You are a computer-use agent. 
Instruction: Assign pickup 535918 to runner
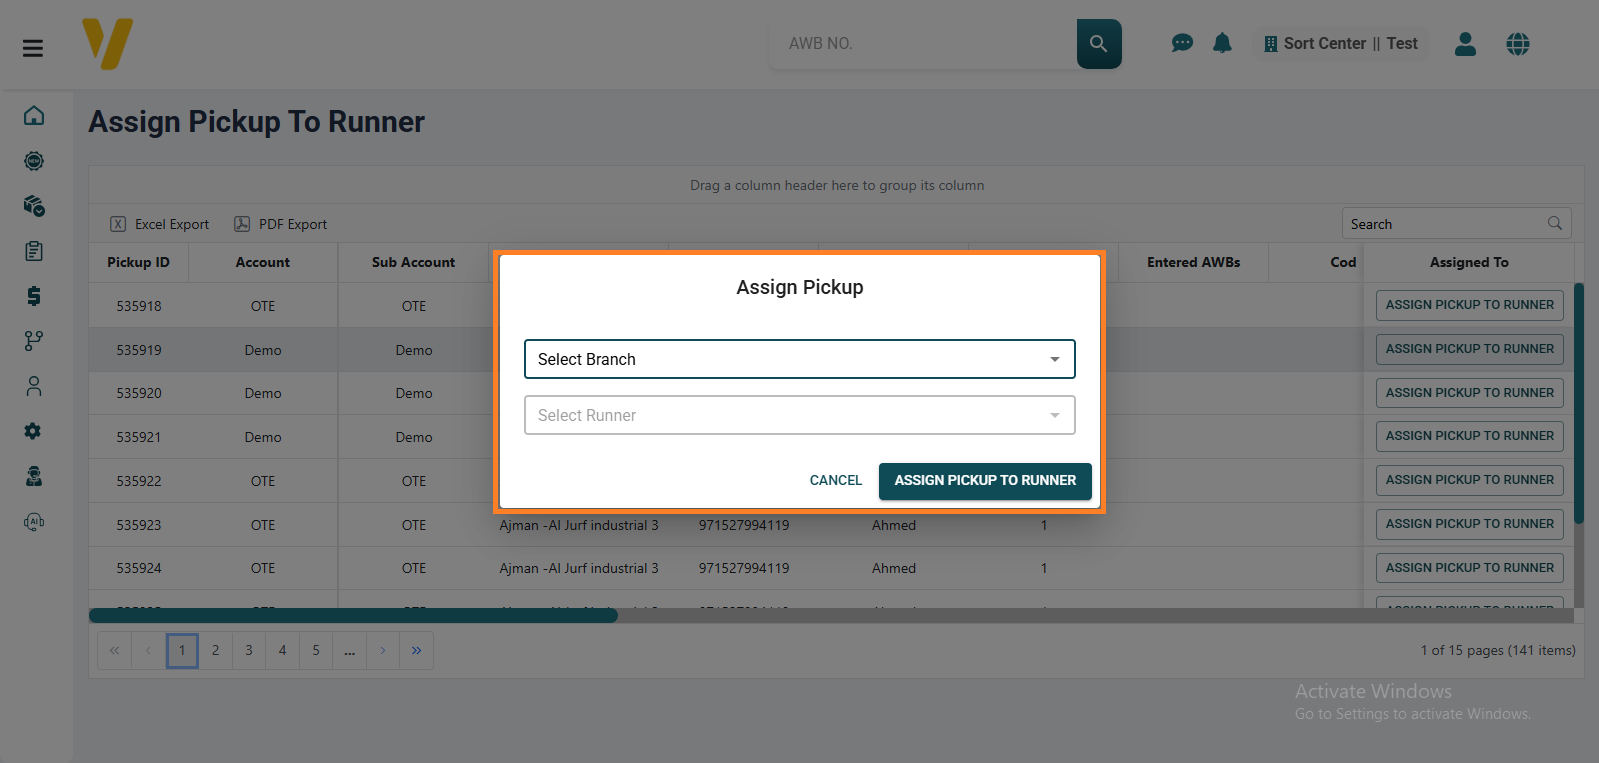pyautogui.click(x=1469, y=305)
